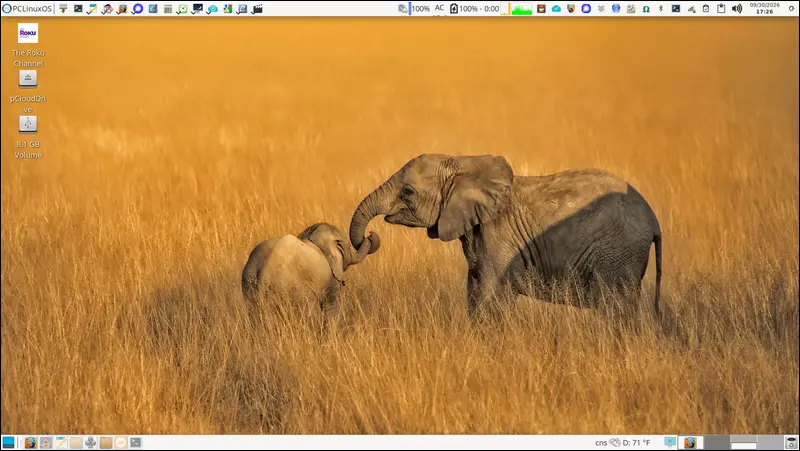Screen dimensions: 800x451
Task: Open the PCLinuxOS applications menu
Action: click(28, 9)
